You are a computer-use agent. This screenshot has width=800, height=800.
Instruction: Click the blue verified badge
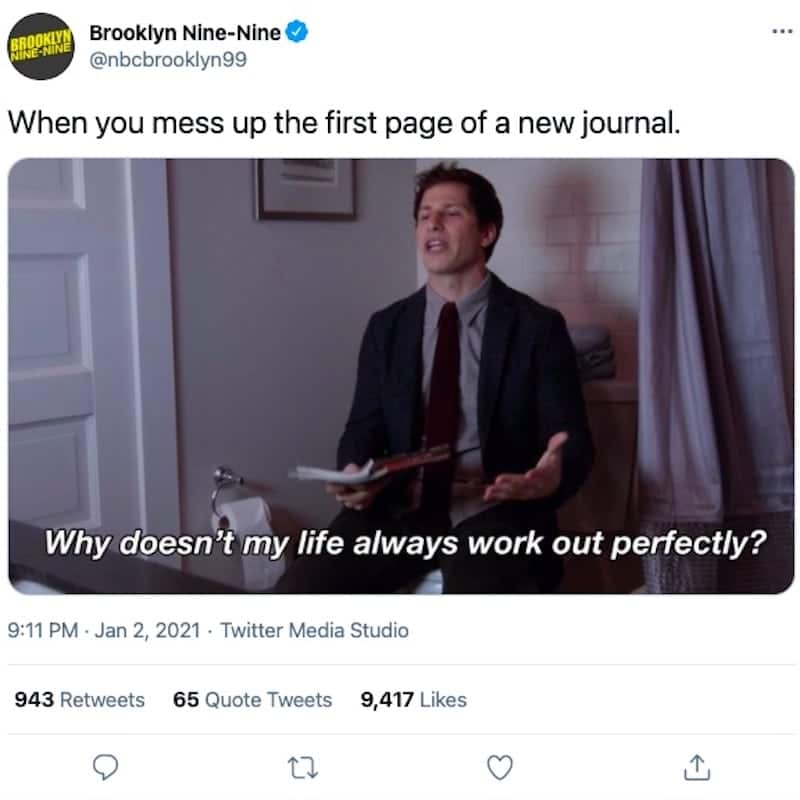pyautogui.click(x=296, y=32)
